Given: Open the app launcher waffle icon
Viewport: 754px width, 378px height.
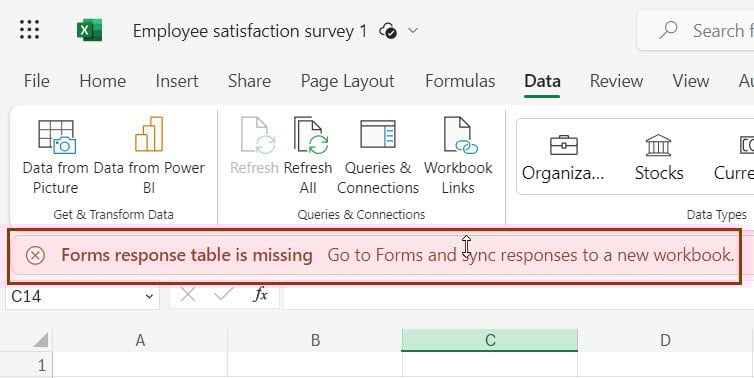Looking at the screenshot, I should click(29, 30).
